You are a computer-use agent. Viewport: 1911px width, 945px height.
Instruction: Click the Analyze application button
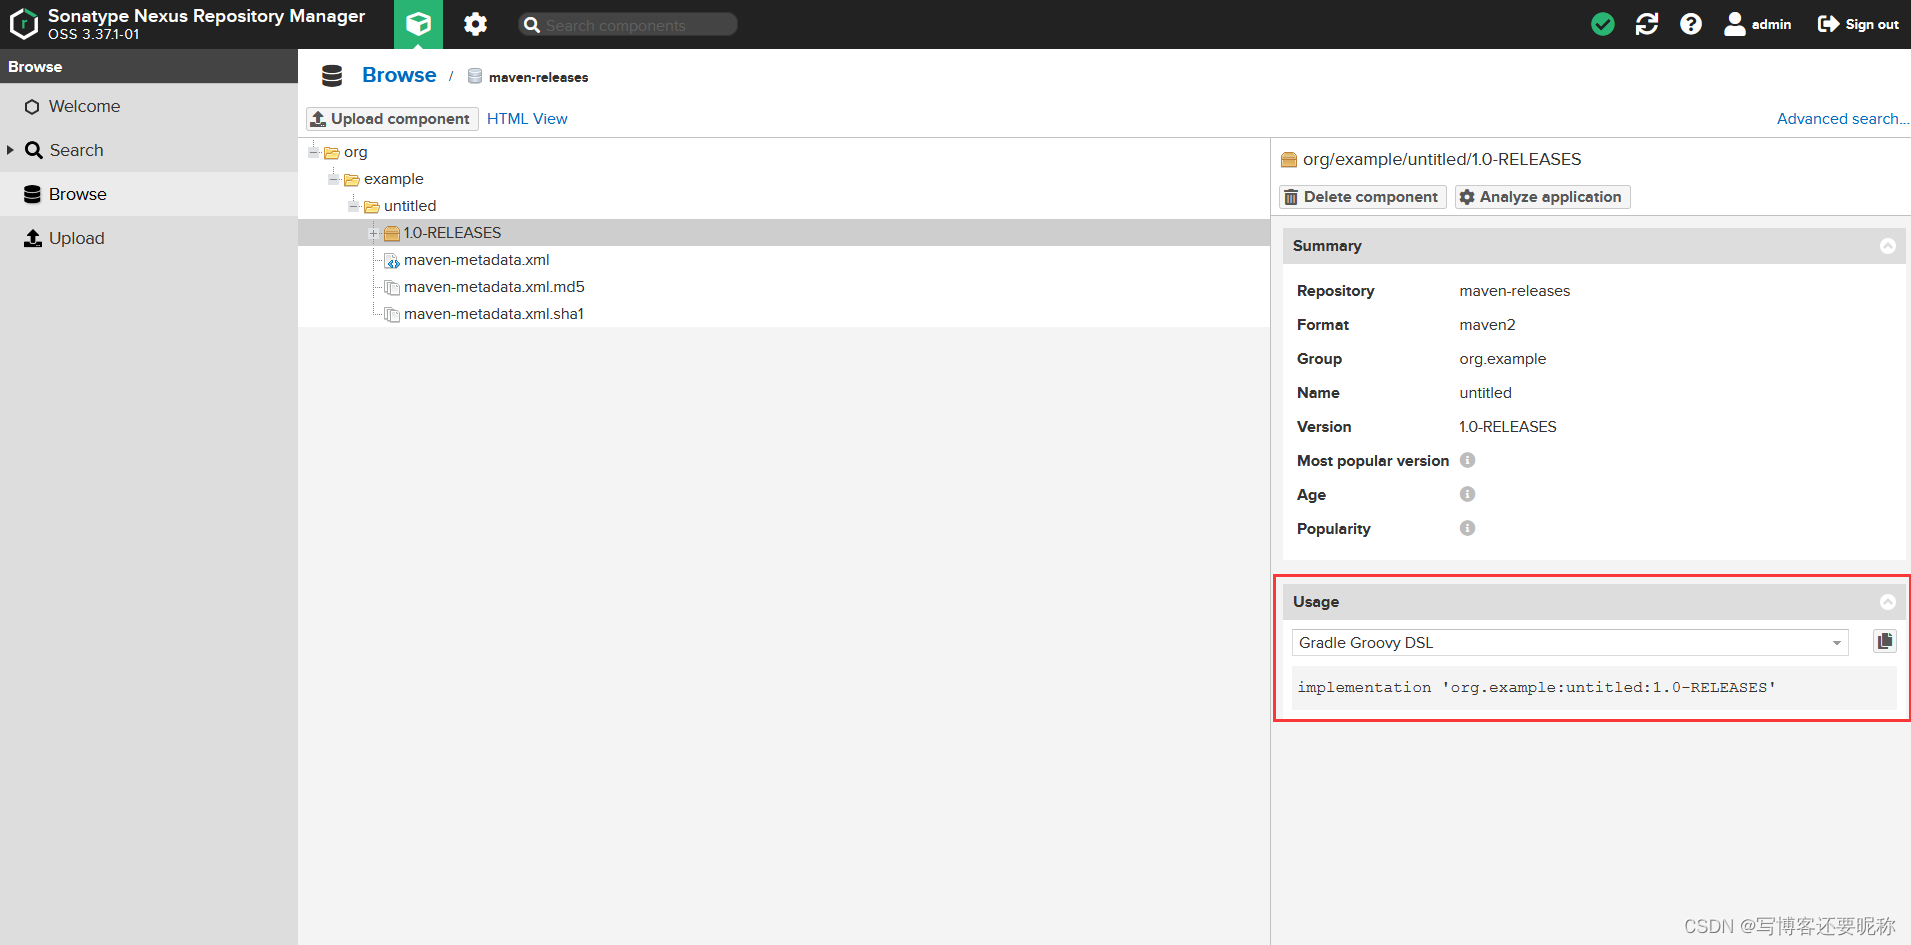tap(1542, 197)
